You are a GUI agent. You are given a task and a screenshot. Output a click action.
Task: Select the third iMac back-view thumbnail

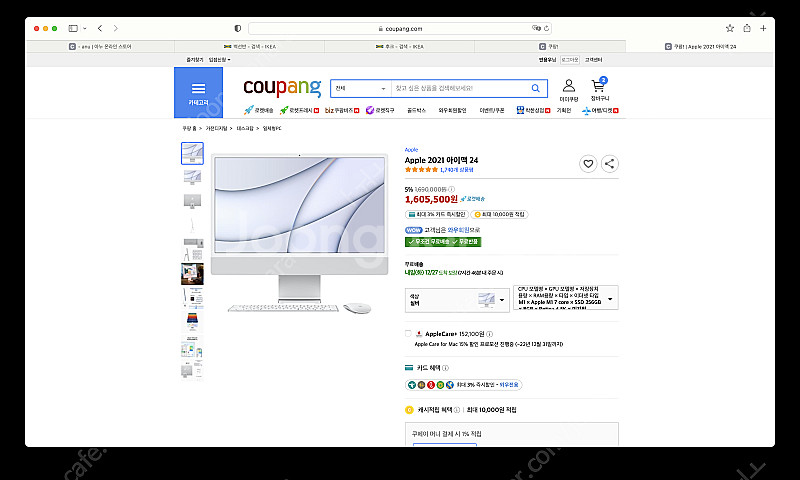click(x=192, y=201)
